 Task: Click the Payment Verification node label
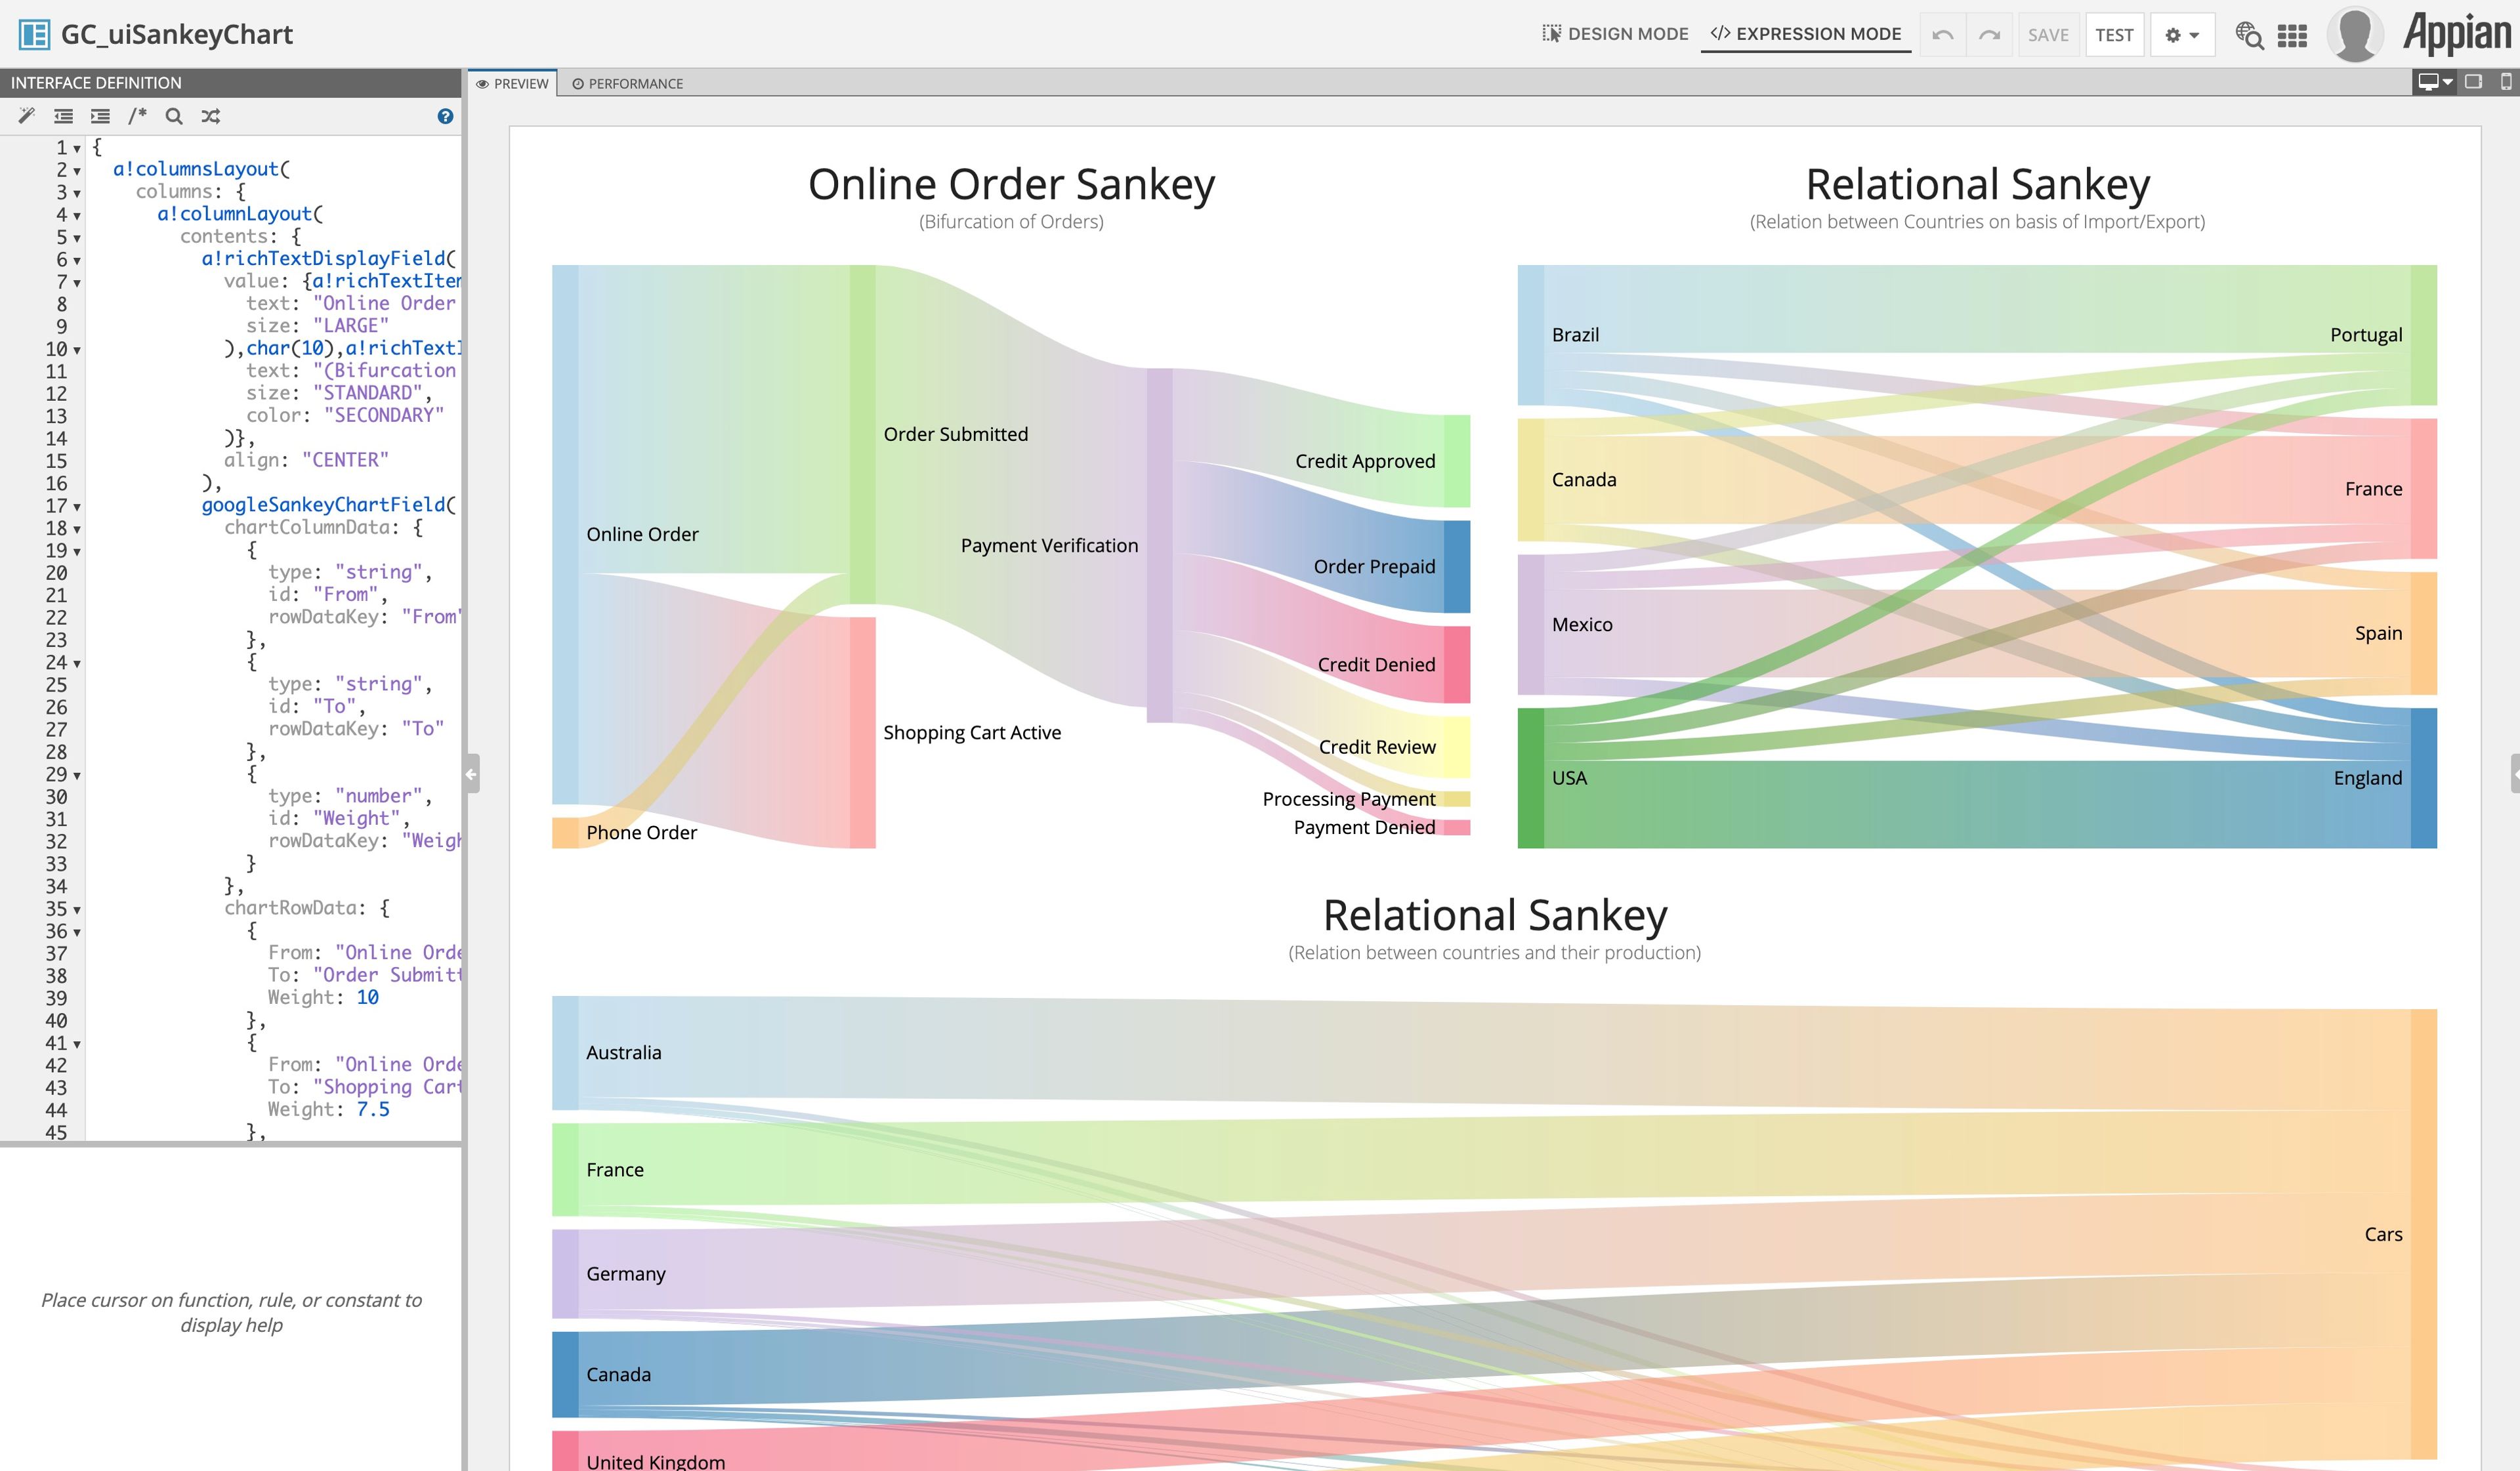tap(1049, 545)
